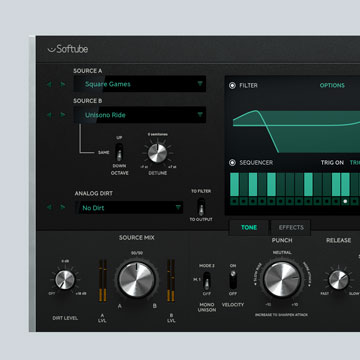Click the Dirt Level knob
The height and width of the screenshot is (360, 360).
(x=65, y=280)
